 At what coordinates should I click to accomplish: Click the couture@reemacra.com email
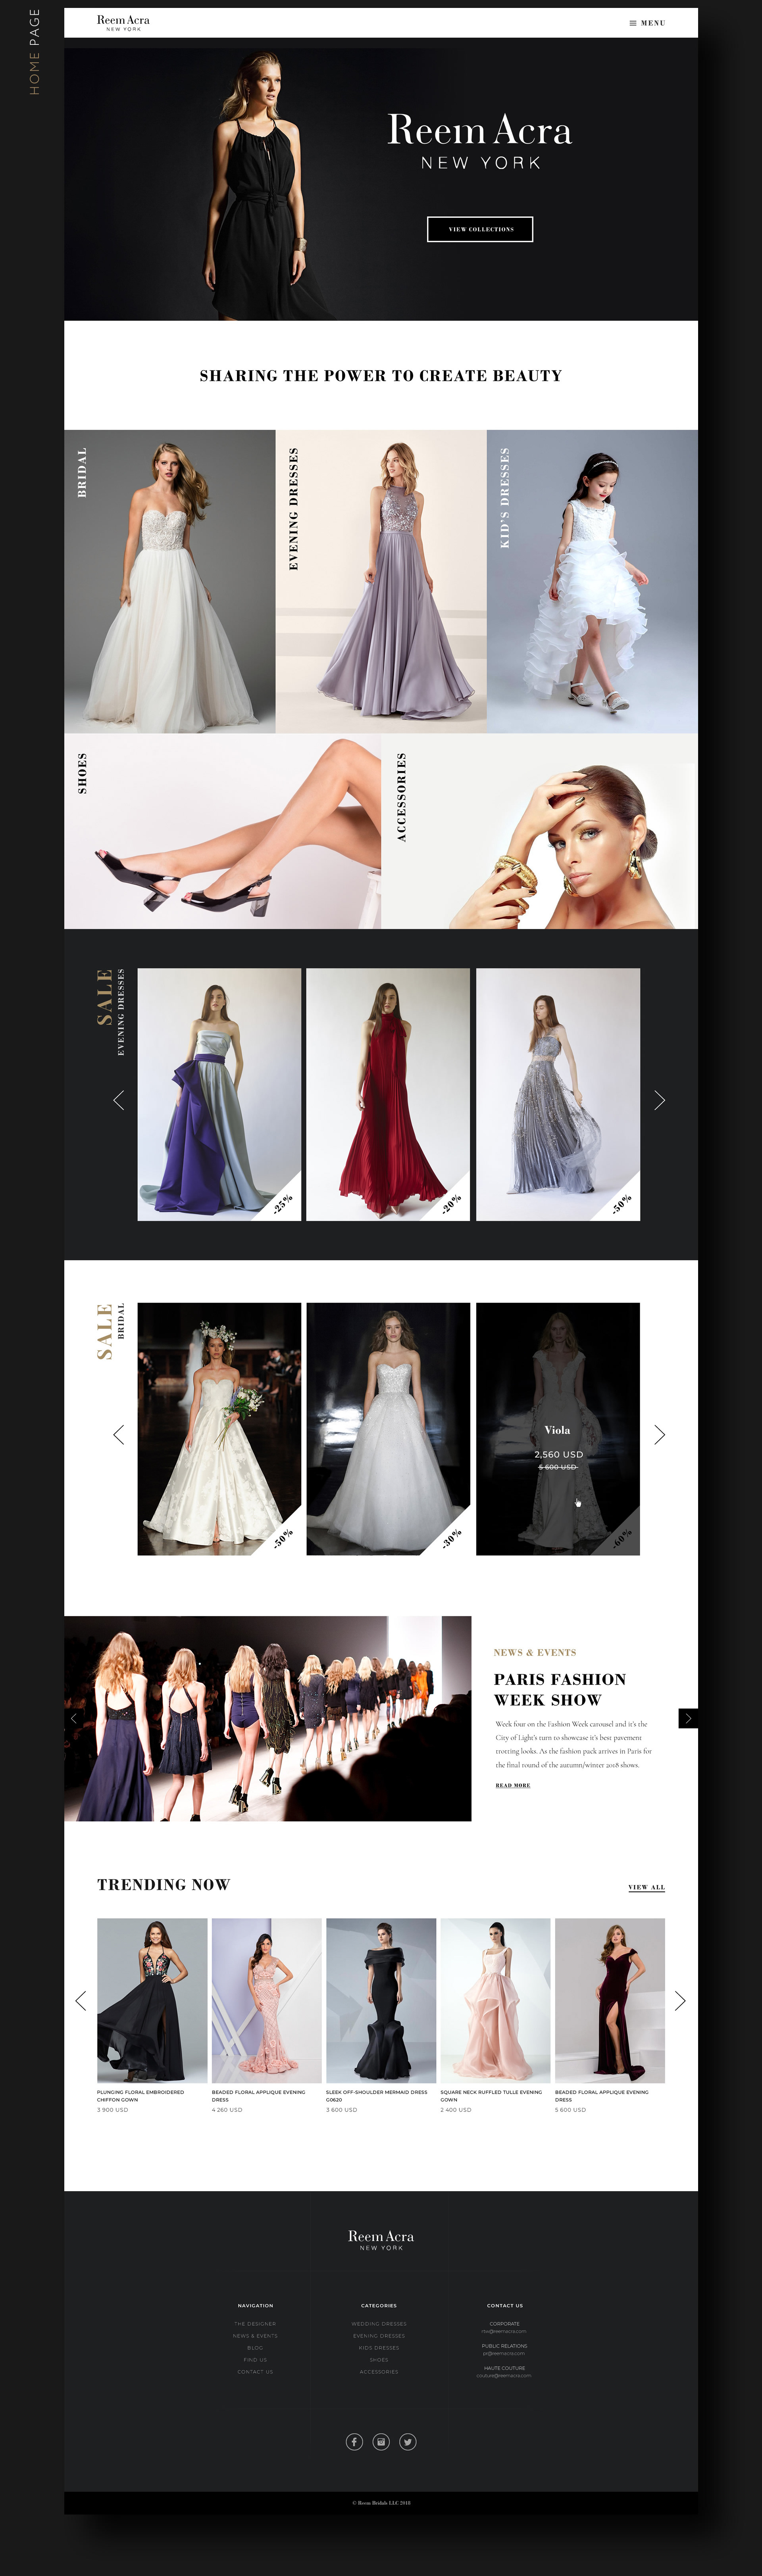pos(504,2375)
